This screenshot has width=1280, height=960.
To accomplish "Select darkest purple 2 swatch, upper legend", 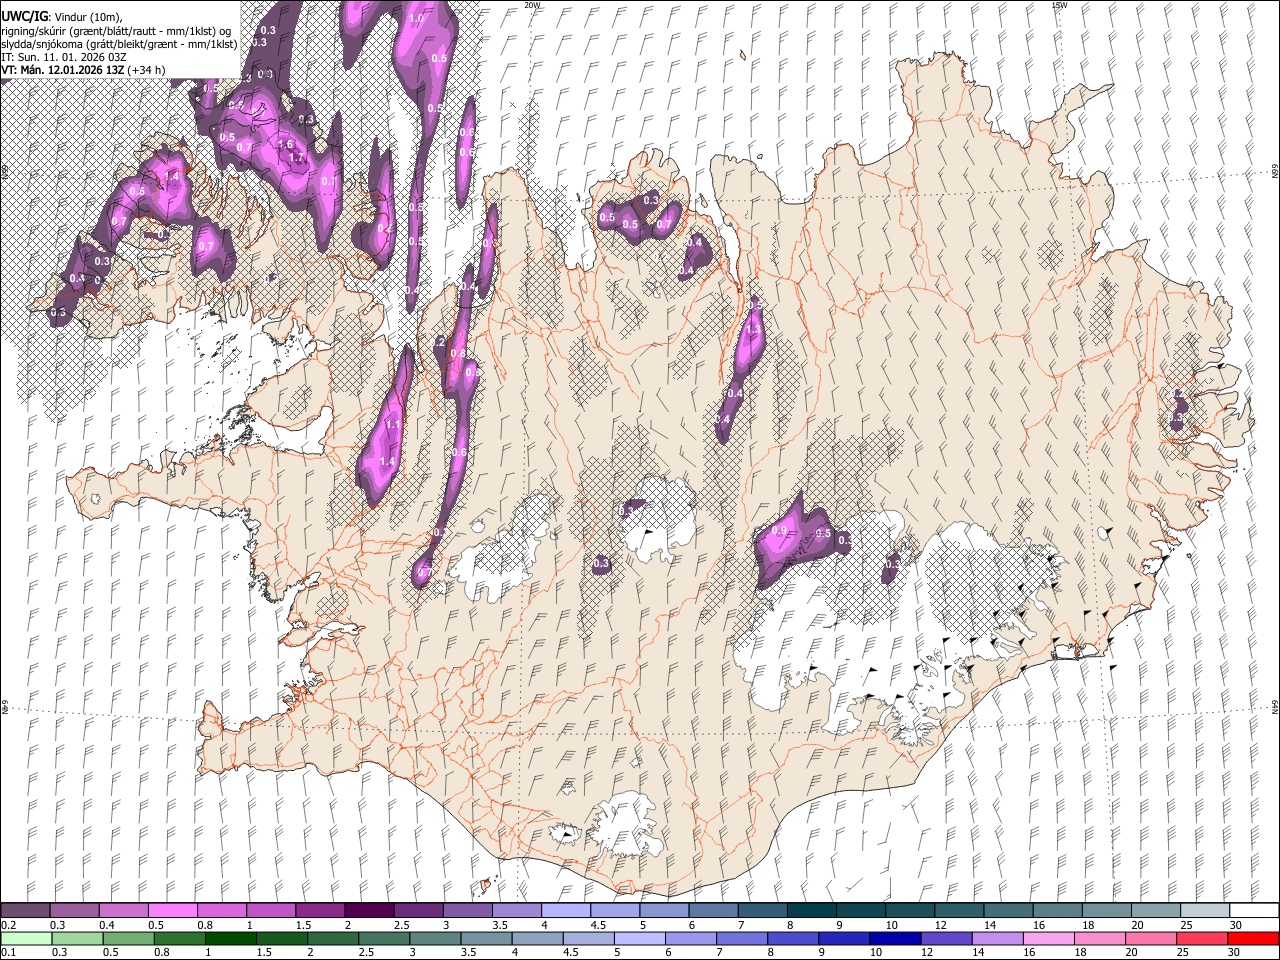I will 369,911.
